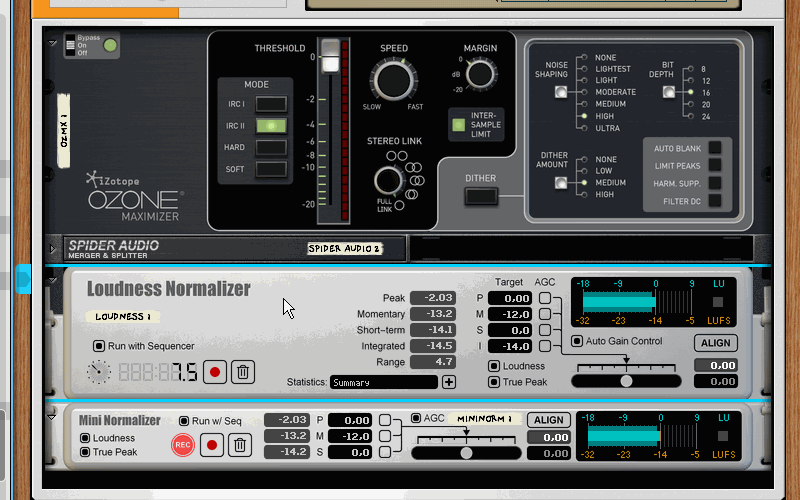Toggle Mini Normalizer AGC checkbox

(416, 418)
